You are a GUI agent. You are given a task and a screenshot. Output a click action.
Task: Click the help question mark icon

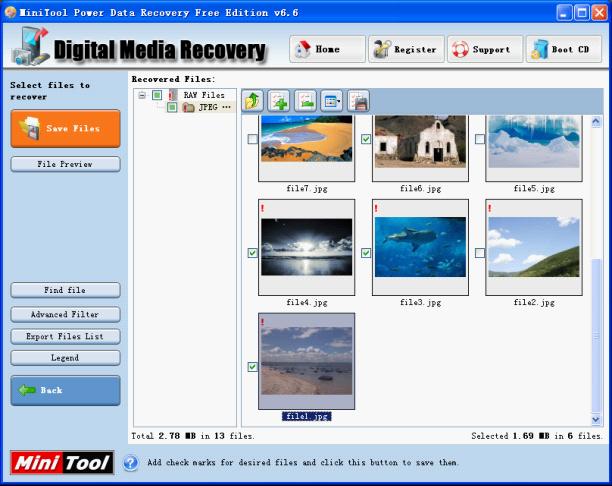click(x=131, y=463)
